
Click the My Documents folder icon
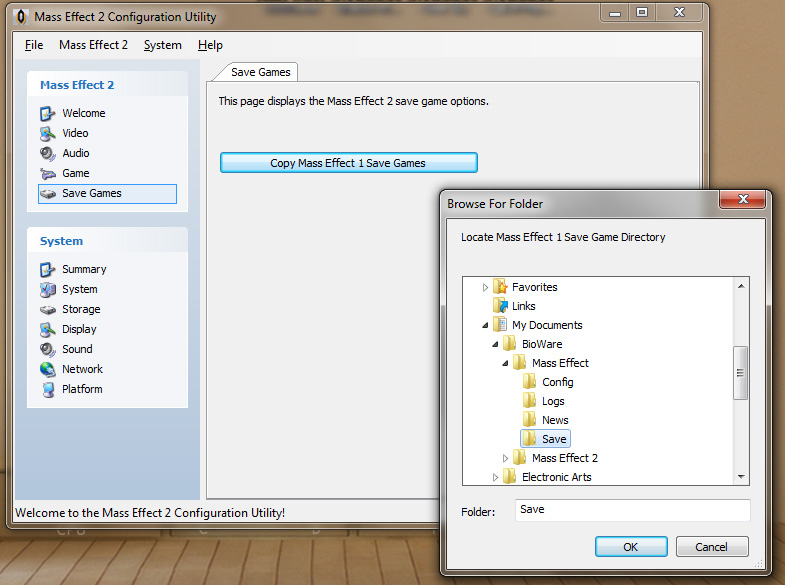(500, 325)
